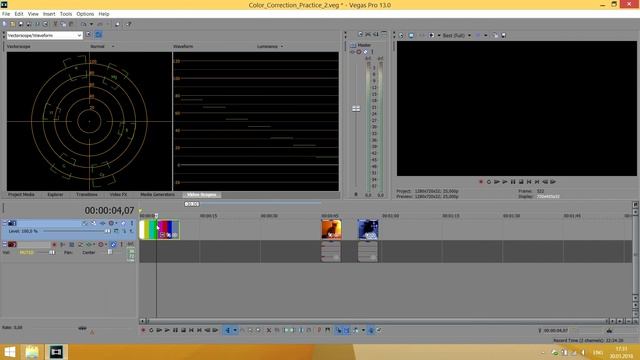Viewport: 640px width, 360px height.
Task: Open the Insert menu
Action: click(x=49, y=14)
